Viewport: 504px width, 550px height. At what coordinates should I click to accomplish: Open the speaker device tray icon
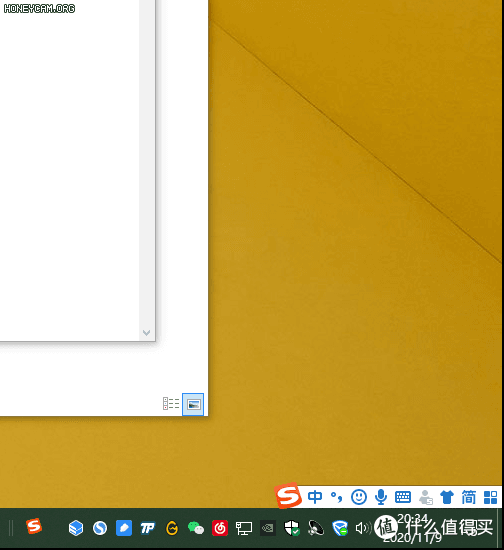click(x=316, y=528)
